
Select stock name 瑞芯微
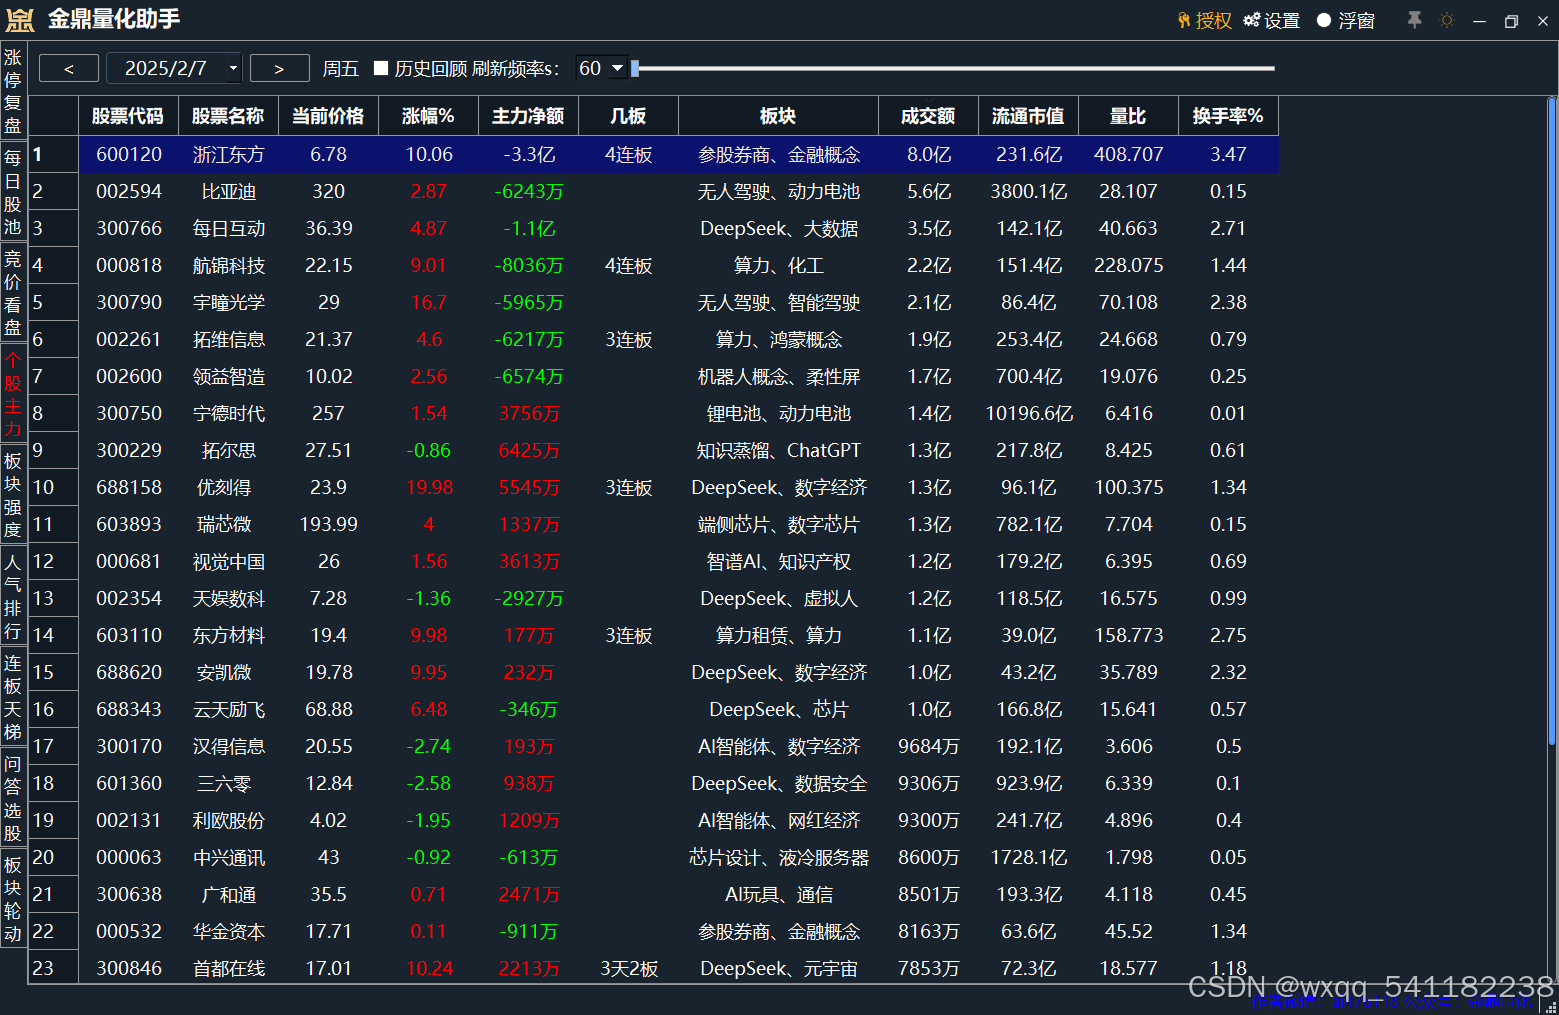pos(224,524)
